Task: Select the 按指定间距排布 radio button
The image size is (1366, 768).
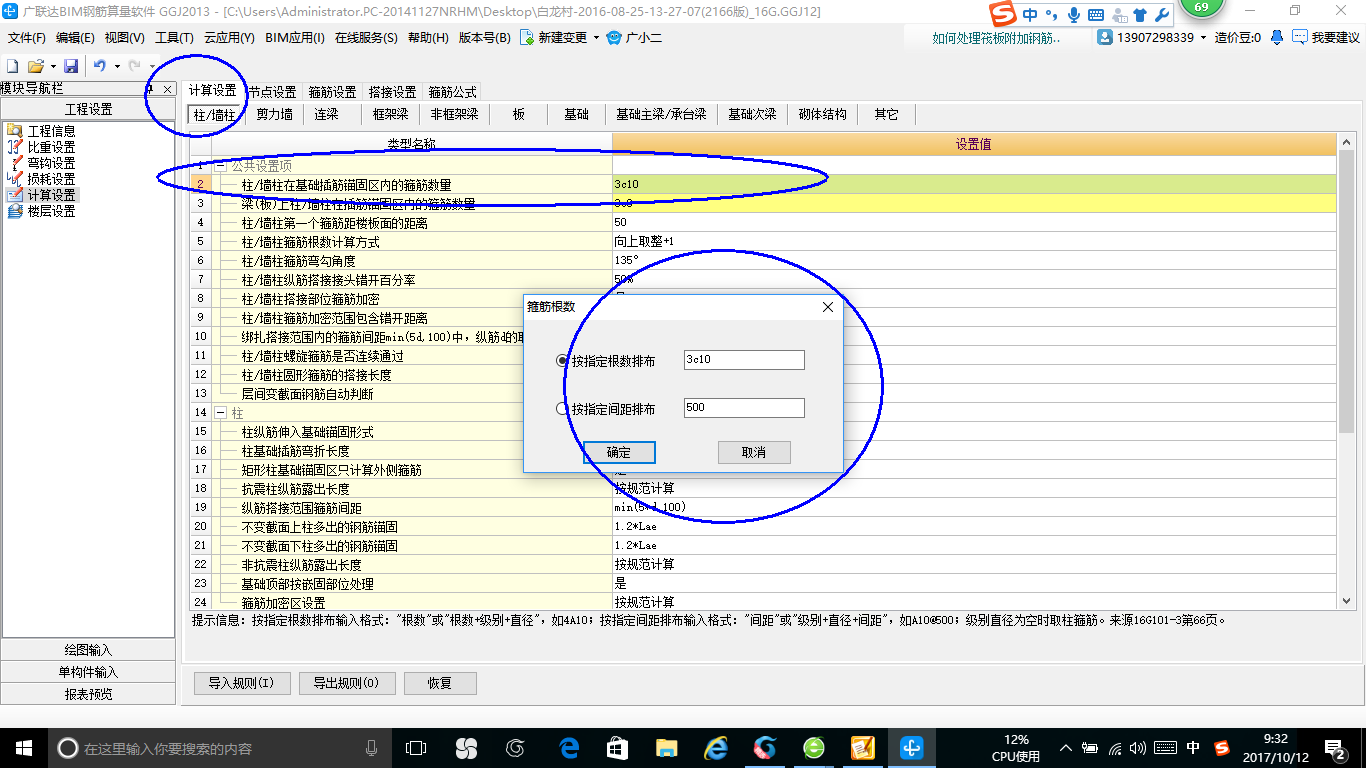Action: click(x=562, y=409)
